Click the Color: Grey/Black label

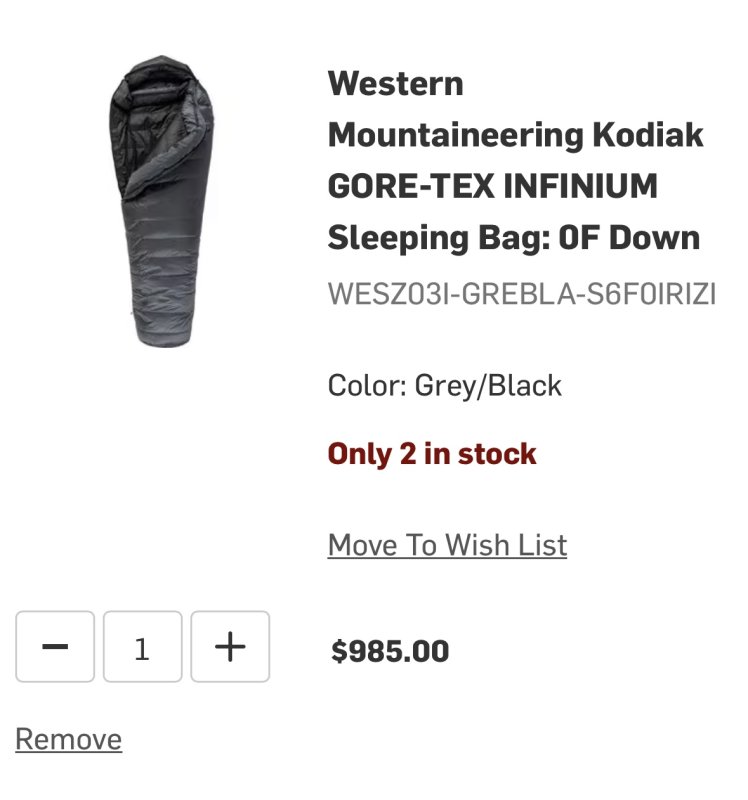444,385
